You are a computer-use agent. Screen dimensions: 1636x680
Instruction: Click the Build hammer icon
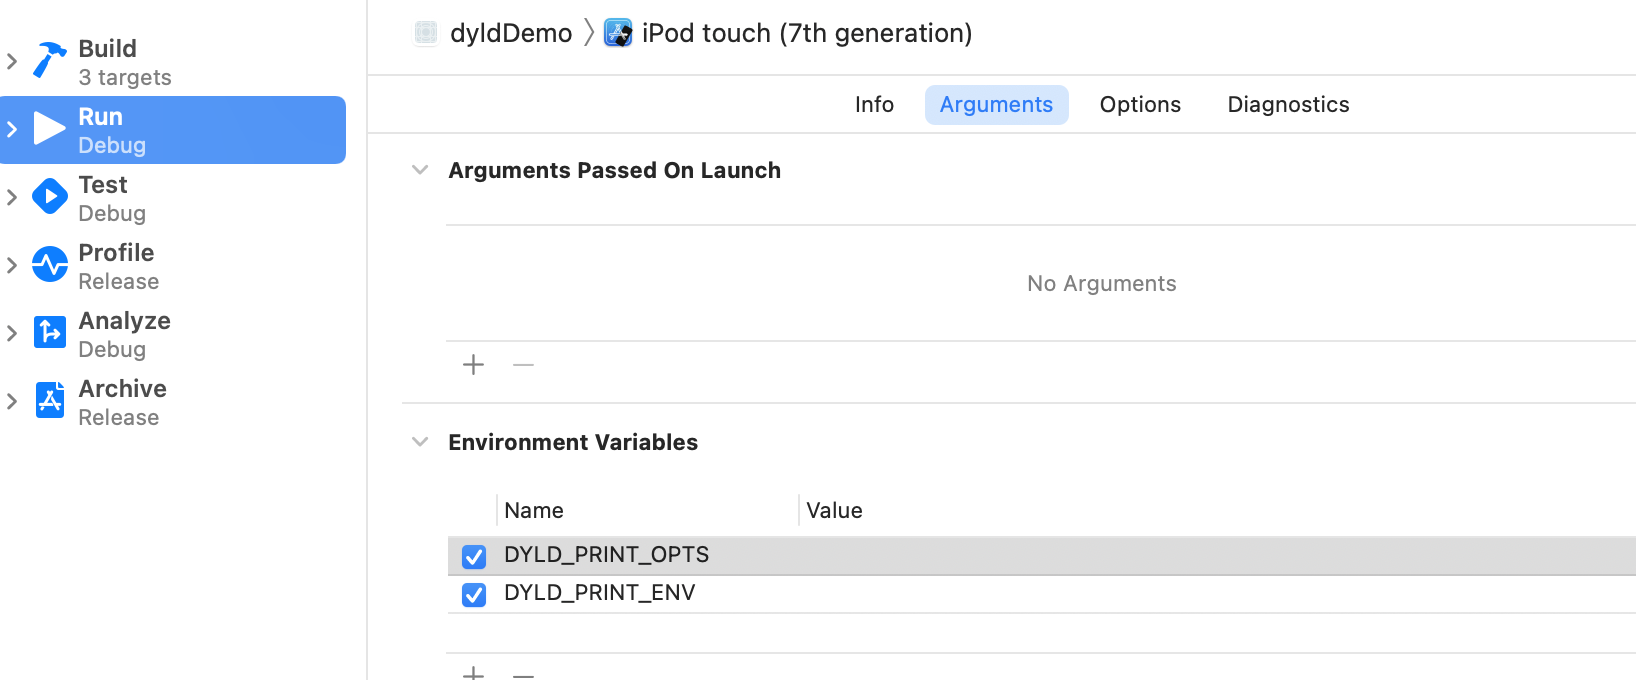coord(49,60)
